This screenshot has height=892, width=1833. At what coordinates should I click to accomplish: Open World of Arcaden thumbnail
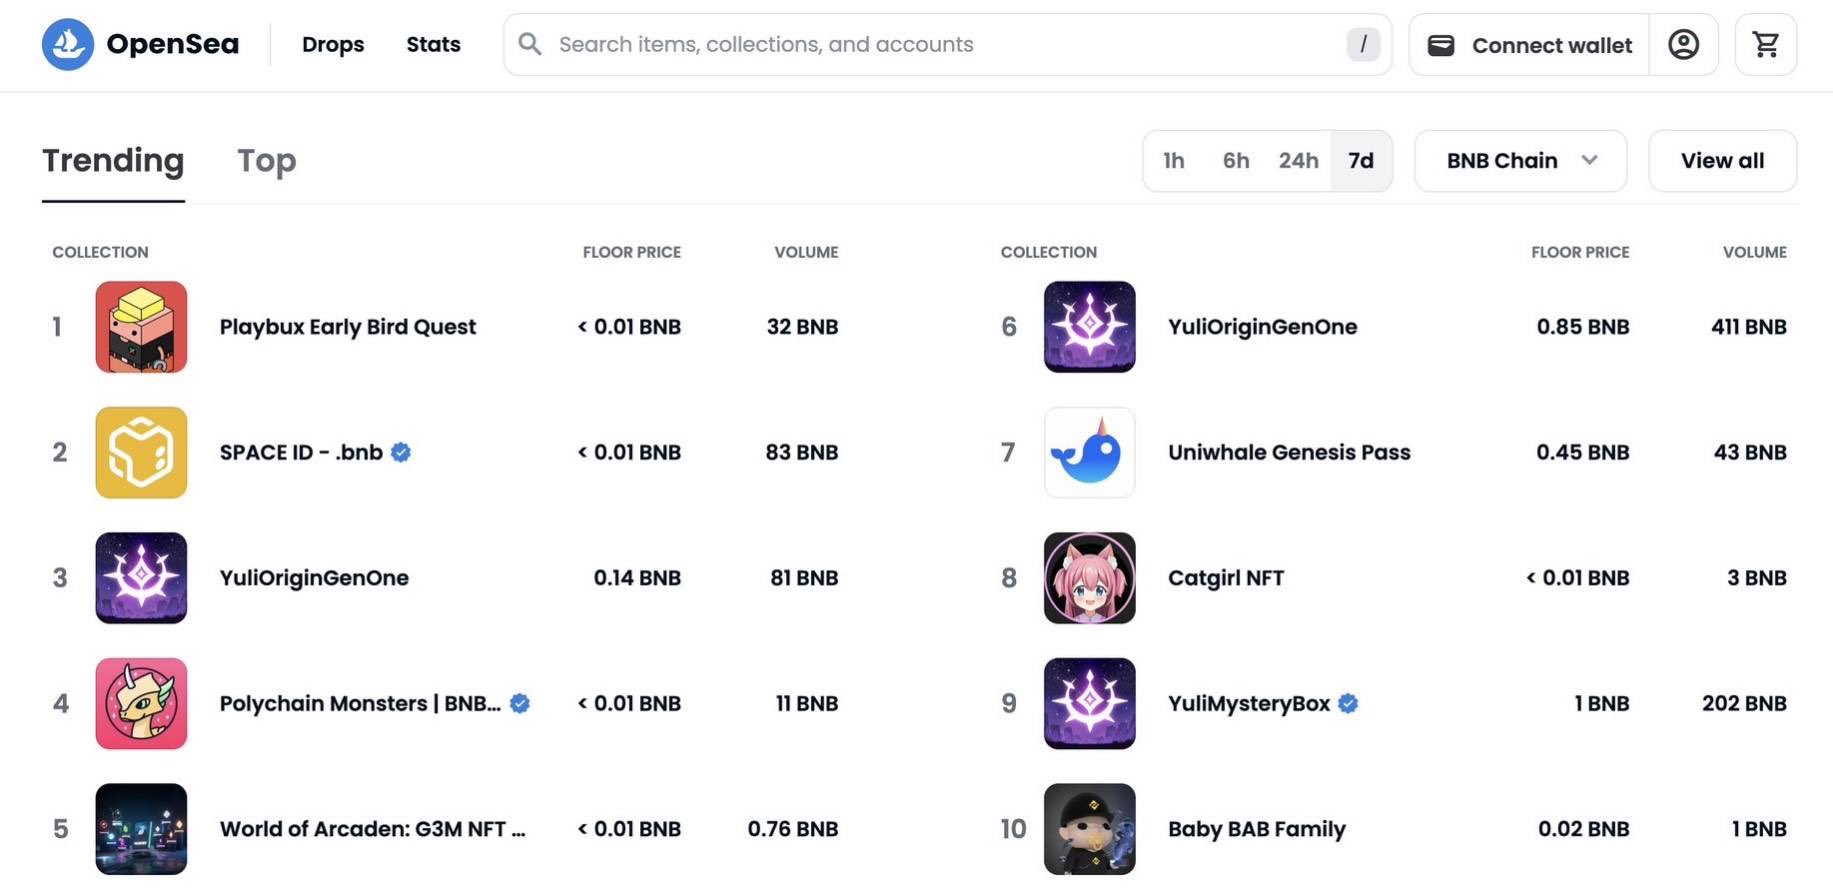tap(141, 829)
